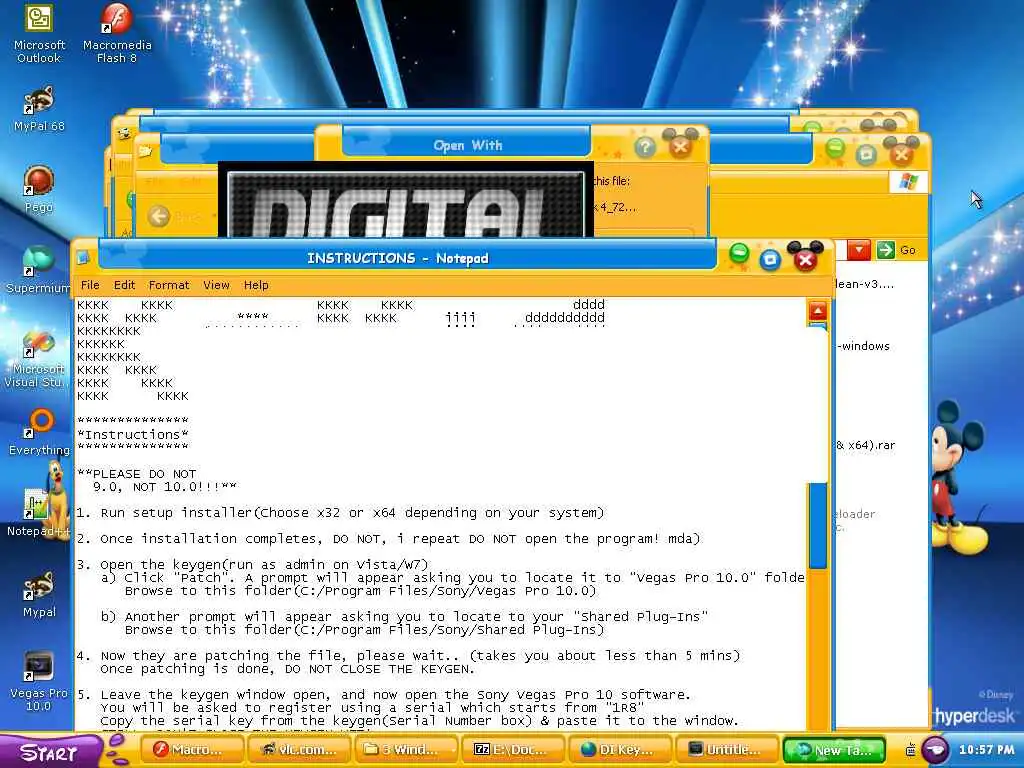Viewport: 1024px width, 768px height.
Task: Launch Notepad++ desktop icon
Action: click(x=37, y=513)
